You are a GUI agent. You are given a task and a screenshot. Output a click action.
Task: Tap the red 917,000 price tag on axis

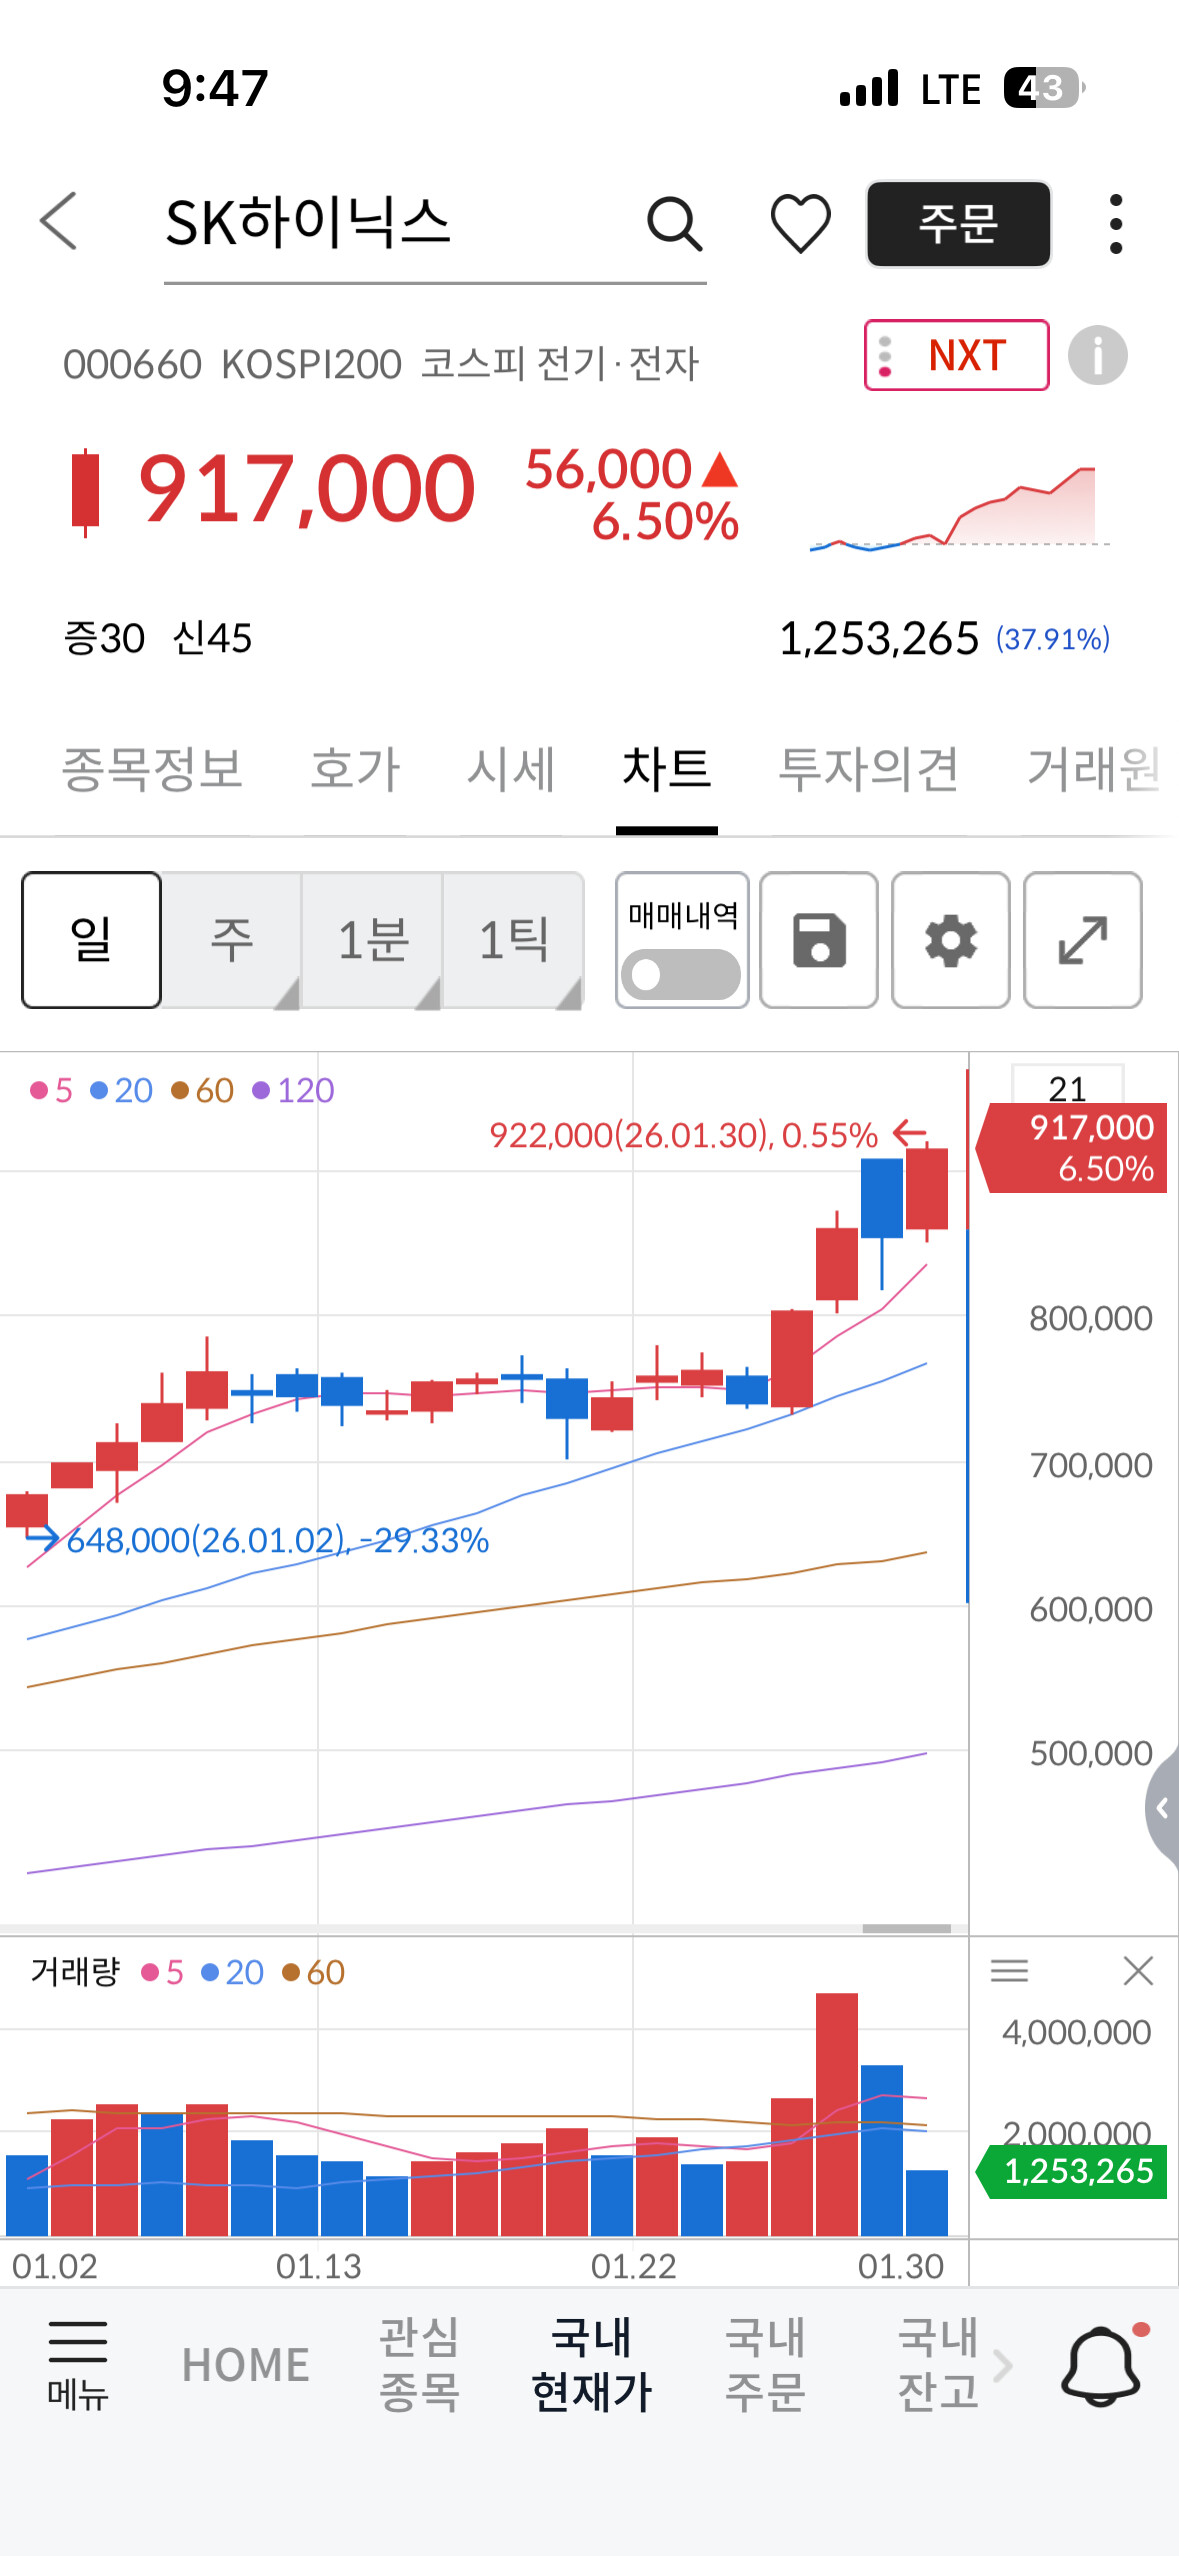[x=1072, y=1147]
